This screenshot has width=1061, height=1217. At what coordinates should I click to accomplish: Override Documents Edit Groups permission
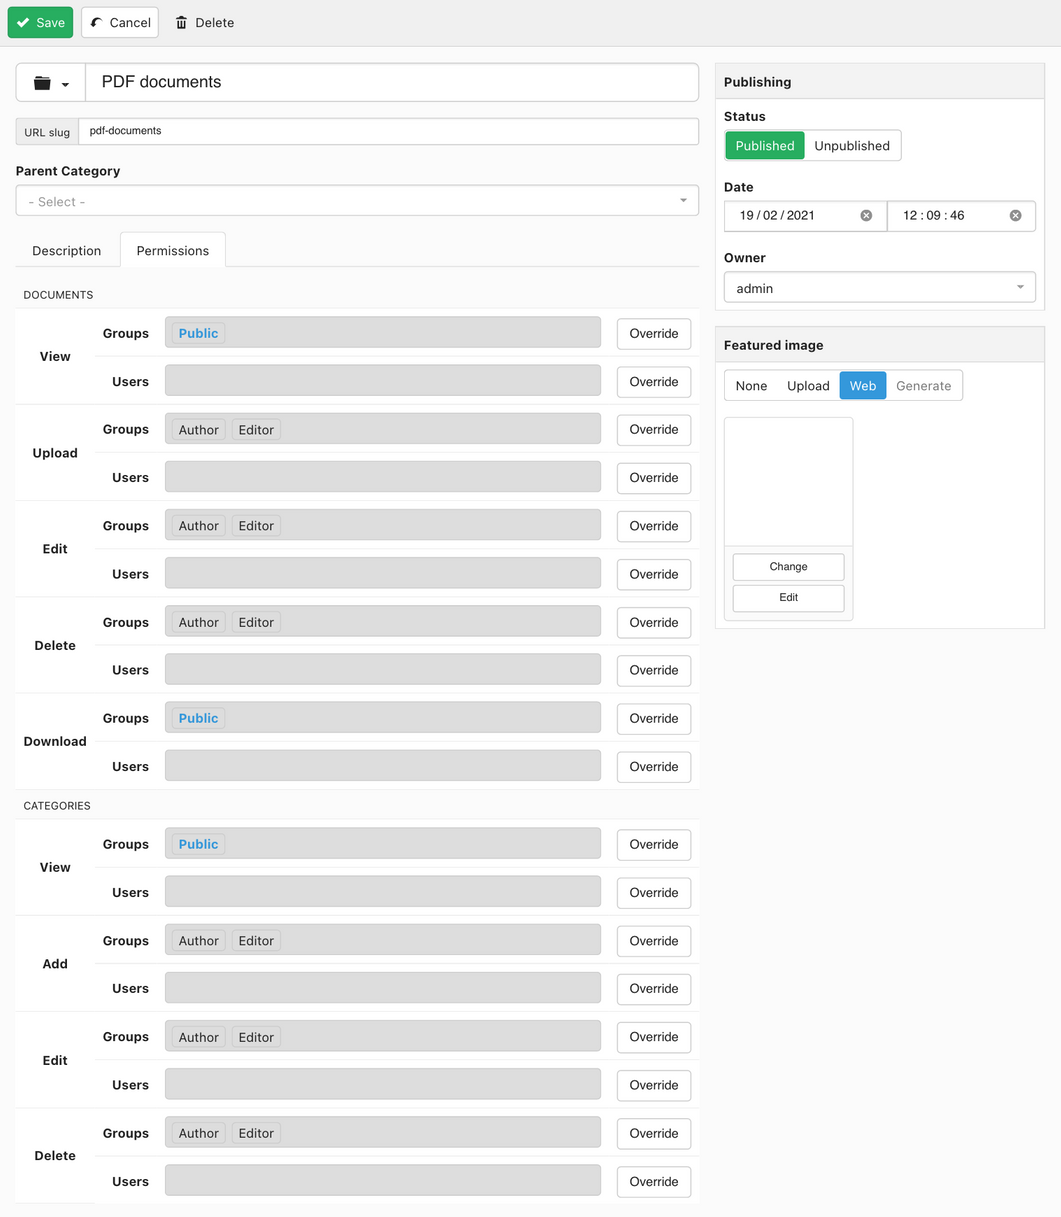pos(654,526)
